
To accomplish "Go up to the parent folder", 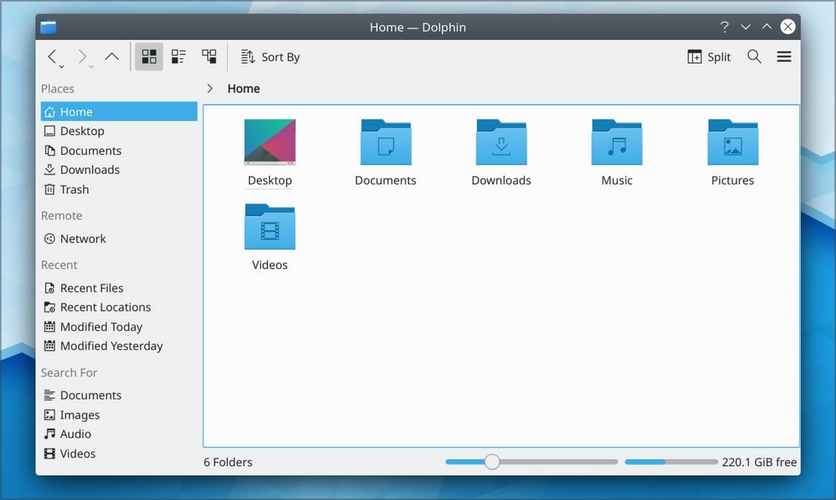I will [111, 56].
